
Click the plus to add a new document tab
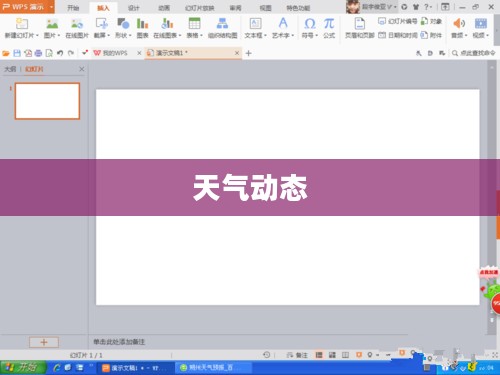[248, 53]
